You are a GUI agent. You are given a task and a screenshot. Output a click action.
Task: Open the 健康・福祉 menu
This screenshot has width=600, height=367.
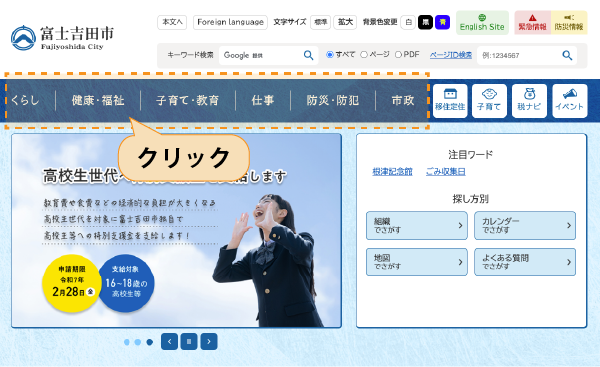point(98,100)
